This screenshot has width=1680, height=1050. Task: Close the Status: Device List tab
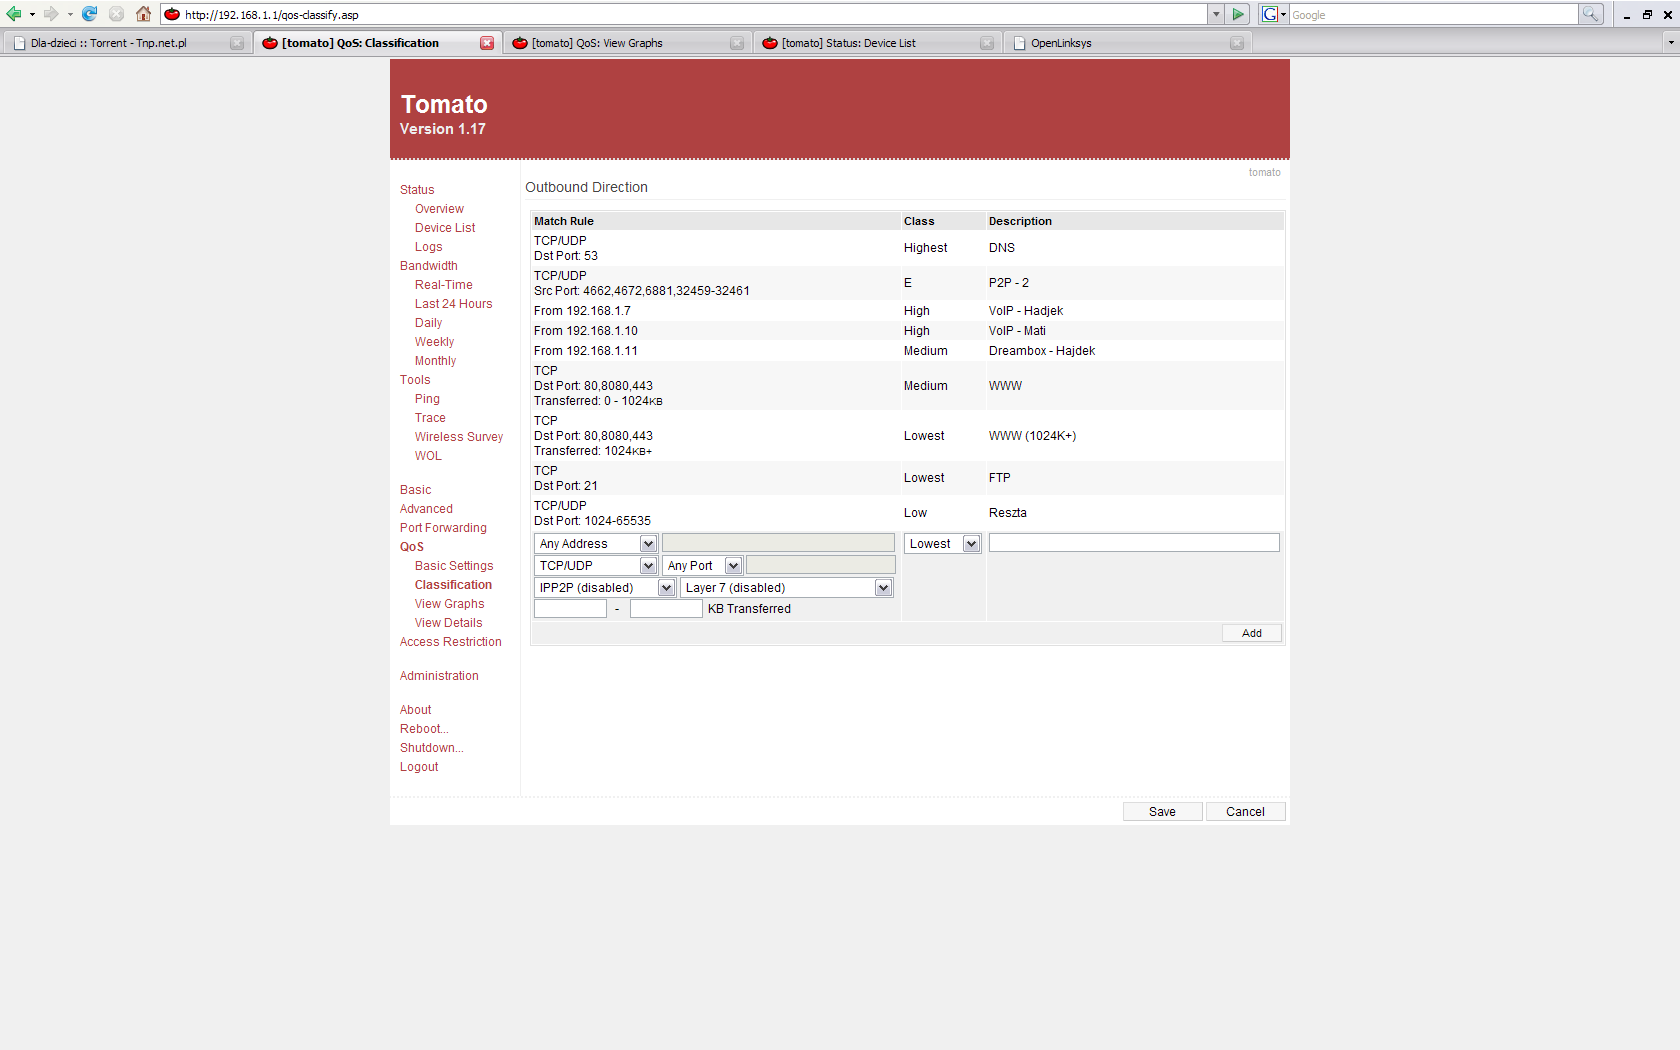point(987,43)
